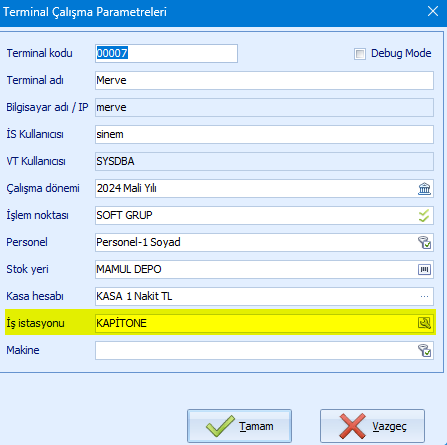Click the Personel-1 Soyad value
This screenshot has width=447, height=445.
click(138, 242)
